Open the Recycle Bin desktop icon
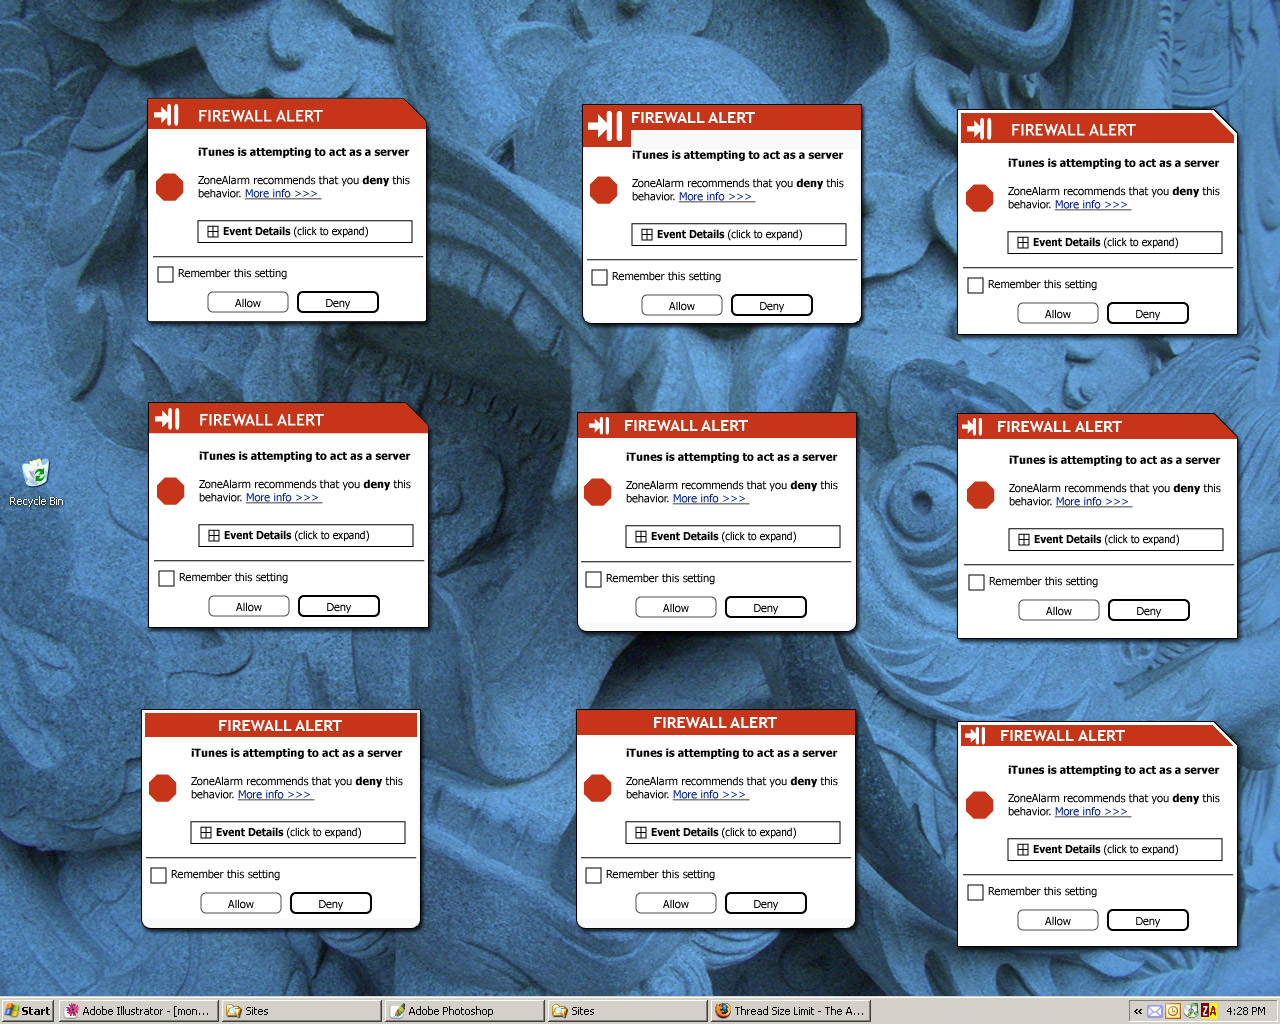 (x=36, y=482)
